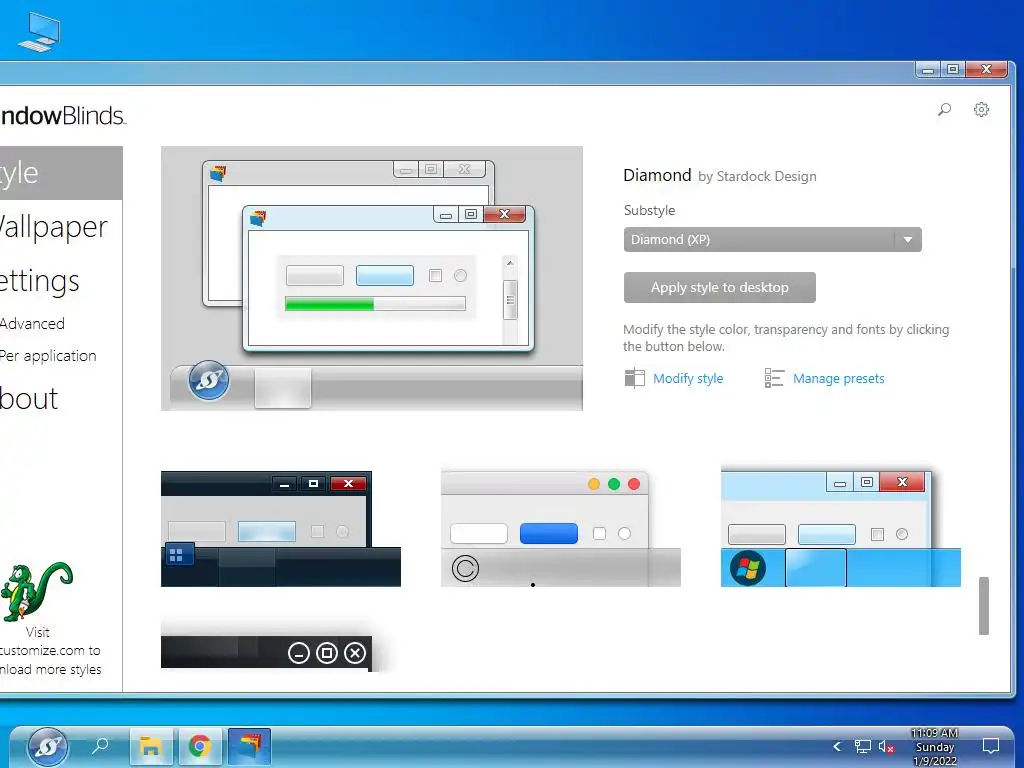Select the WindowBlinds taskbar icon
Screen dimensions: 1024x768
(249, 746)
